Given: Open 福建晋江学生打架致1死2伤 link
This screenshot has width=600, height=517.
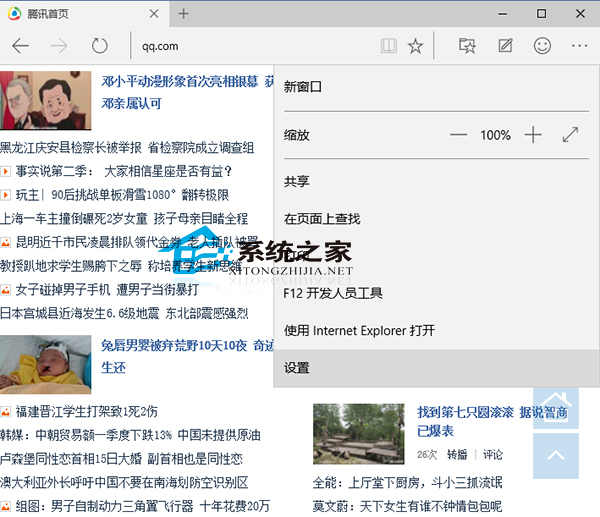Looking at the screenshot, I should [86, 412].
